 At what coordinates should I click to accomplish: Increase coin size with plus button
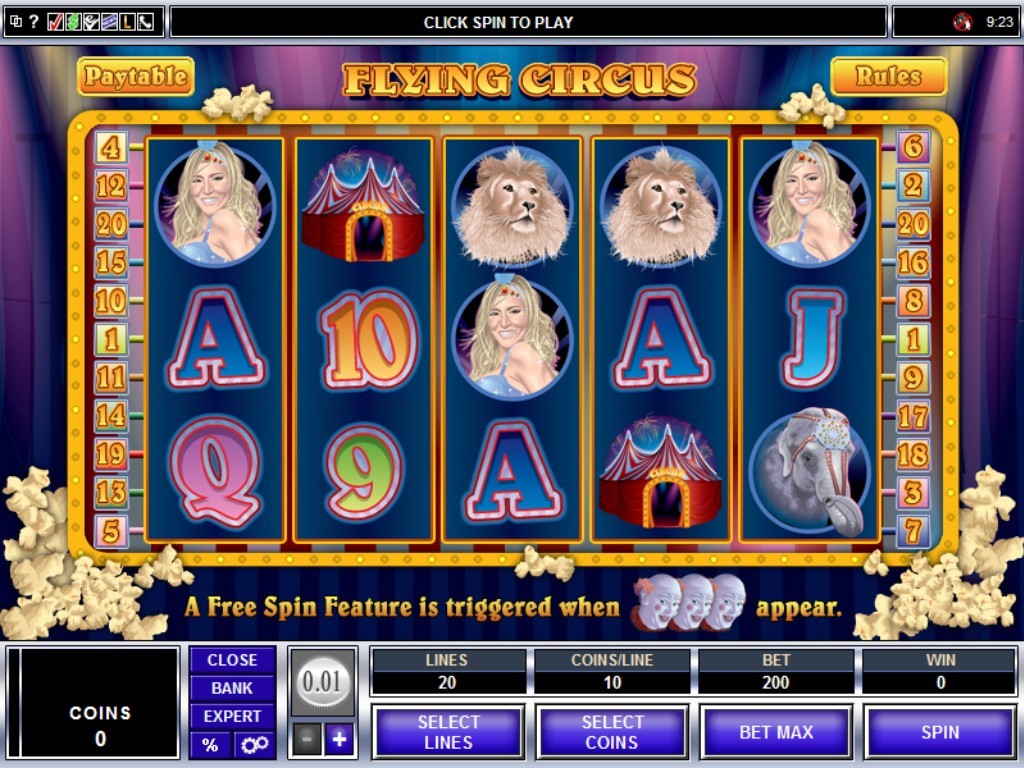pyautogui.click(x=339, y=739)
